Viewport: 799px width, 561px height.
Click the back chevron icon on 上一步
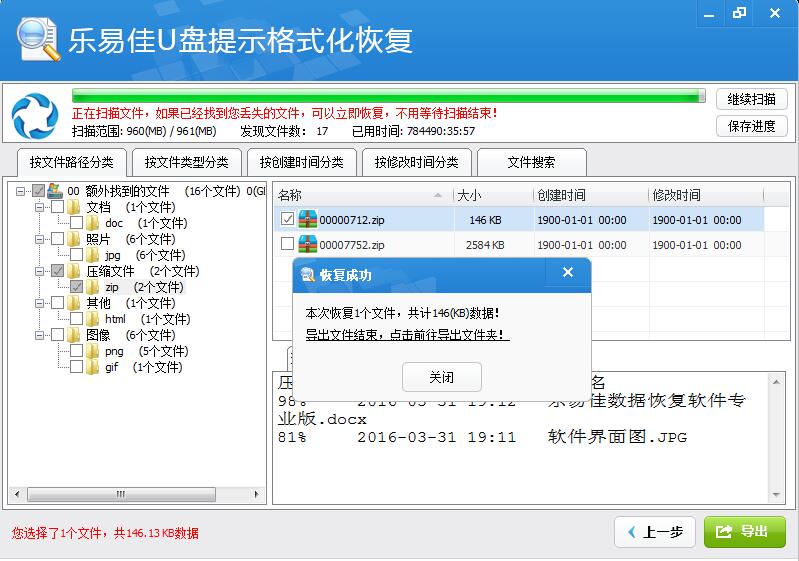point(632,532)
